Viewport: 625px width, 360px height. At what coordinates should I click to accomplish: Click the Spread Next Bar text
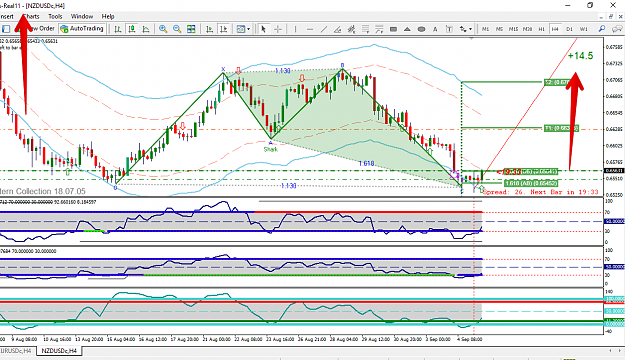(x=540, y=192)
